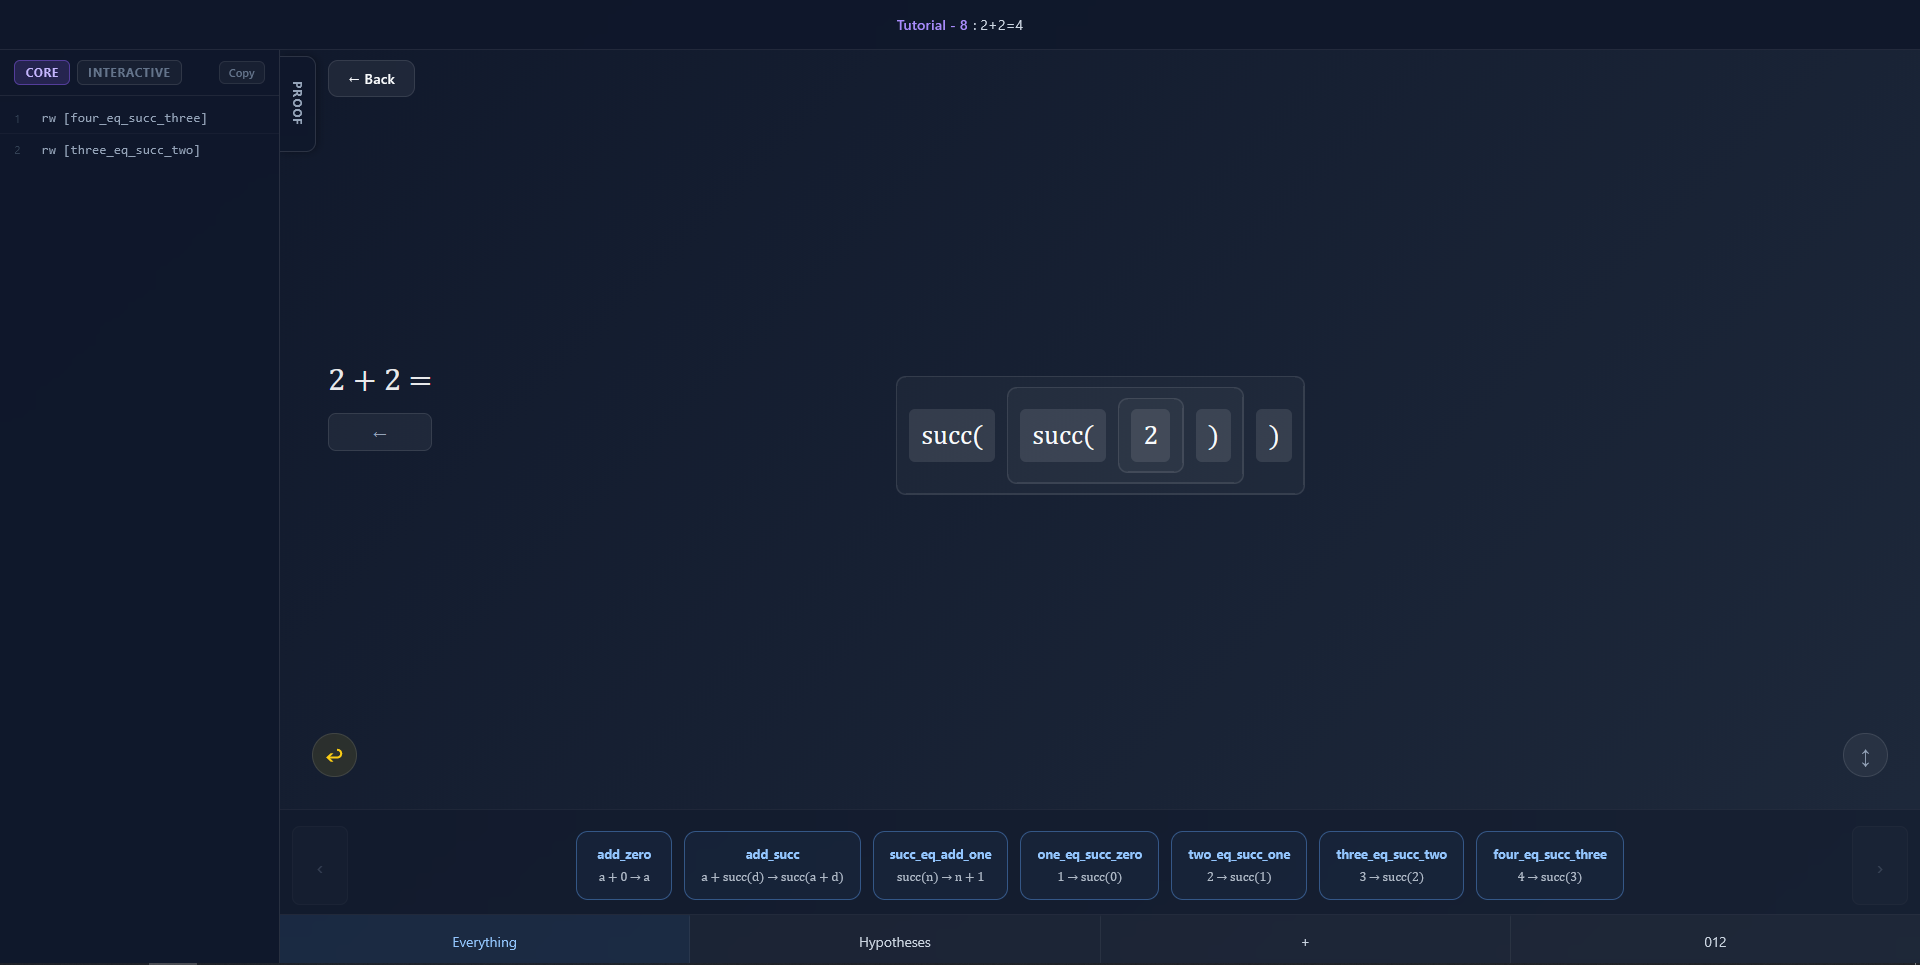The image size is (1920, 965).
Task: Open the Hypotheses tab
Action: coord(895,942)
